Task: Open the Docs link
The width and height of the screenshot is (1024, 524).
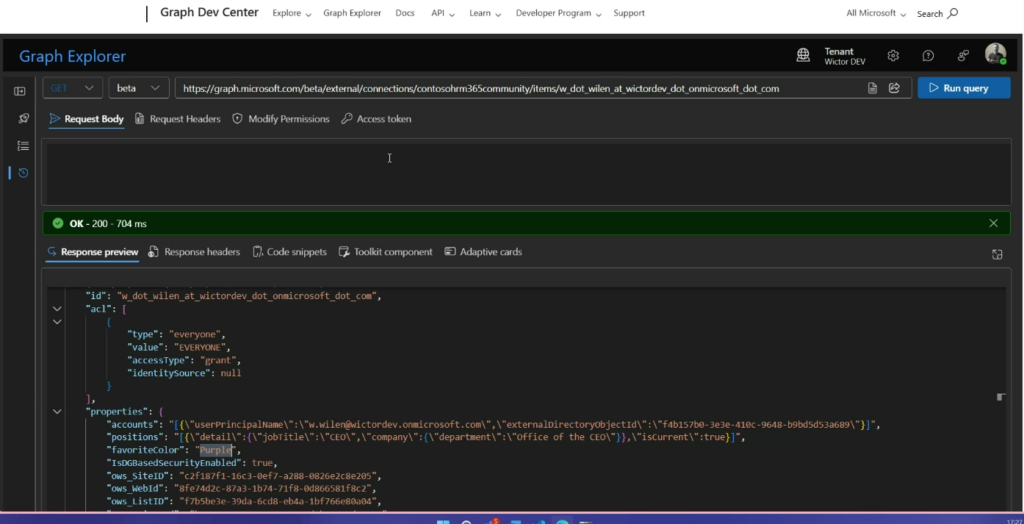Action: pos(405,13)
